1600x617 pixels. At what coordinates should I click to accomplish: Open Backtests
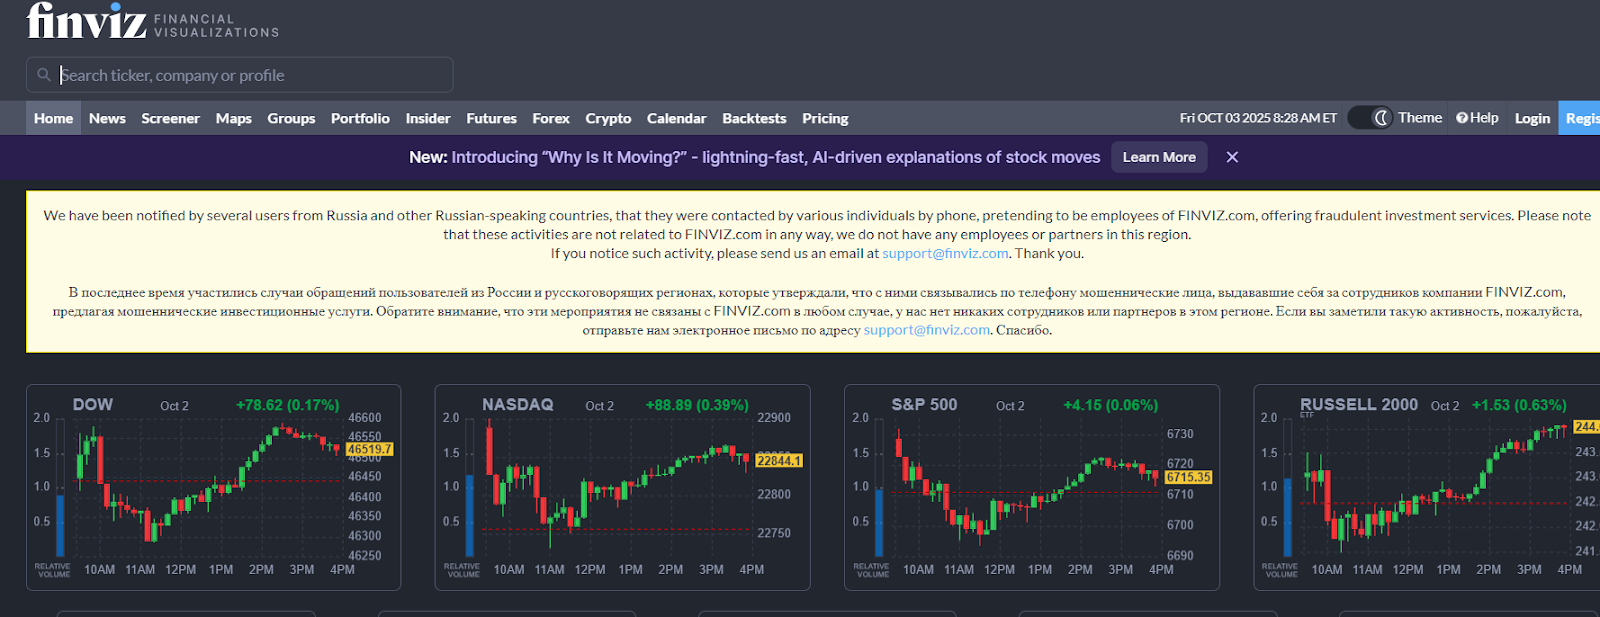754,118
